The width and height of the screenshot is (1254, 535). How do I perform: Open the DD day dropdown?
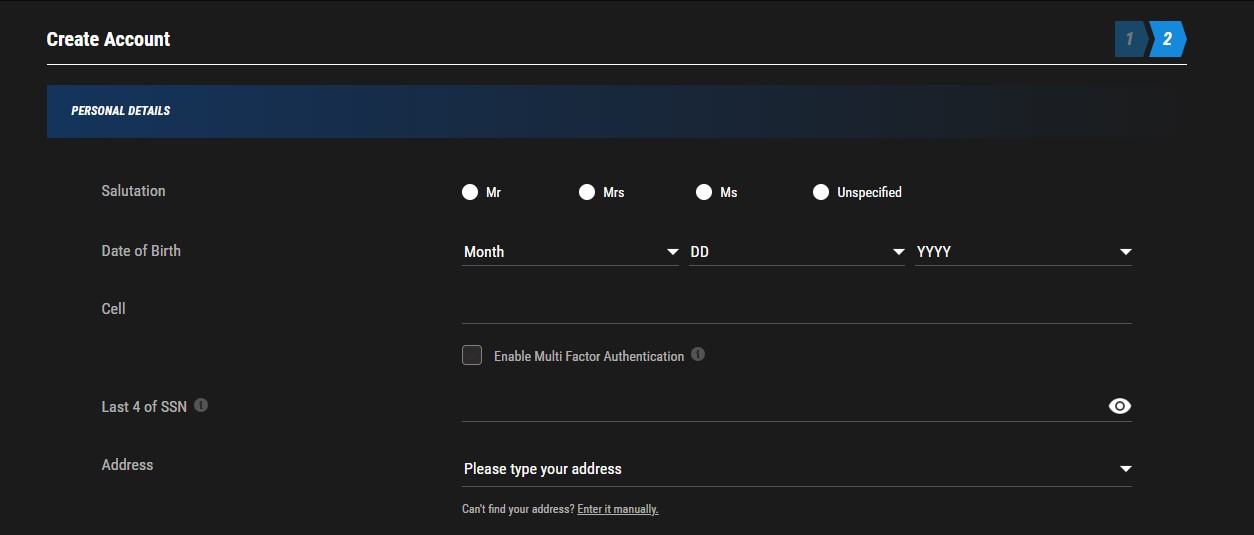tap(798, 252)
